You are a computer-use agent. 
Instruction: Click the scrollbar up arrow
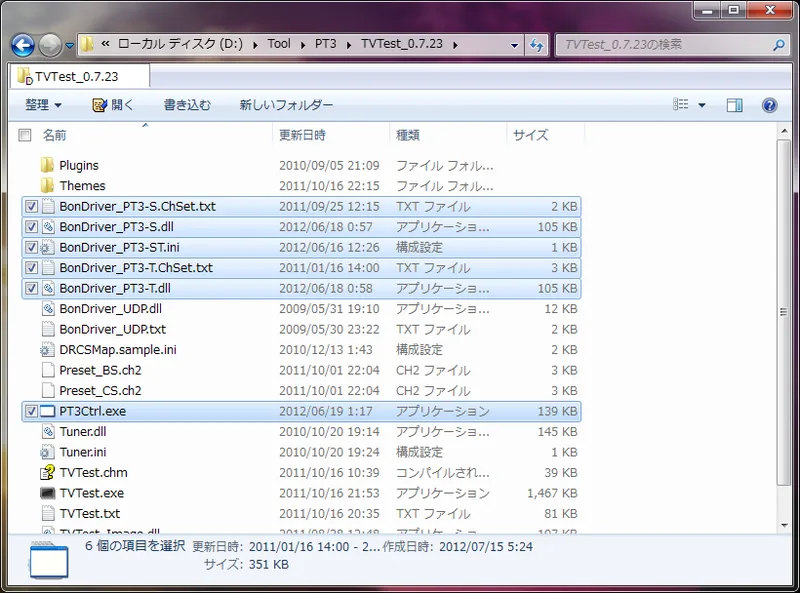(784, 131)
